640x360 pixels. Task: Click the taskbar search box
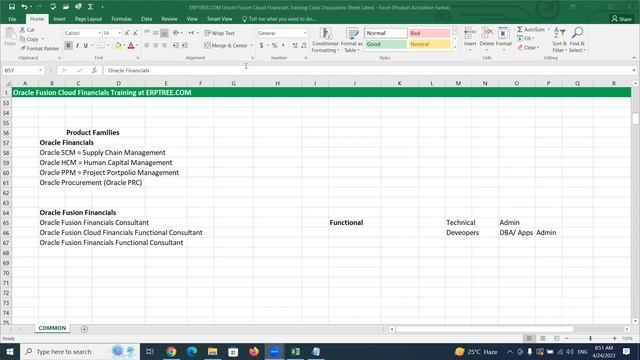coord(80,351)
